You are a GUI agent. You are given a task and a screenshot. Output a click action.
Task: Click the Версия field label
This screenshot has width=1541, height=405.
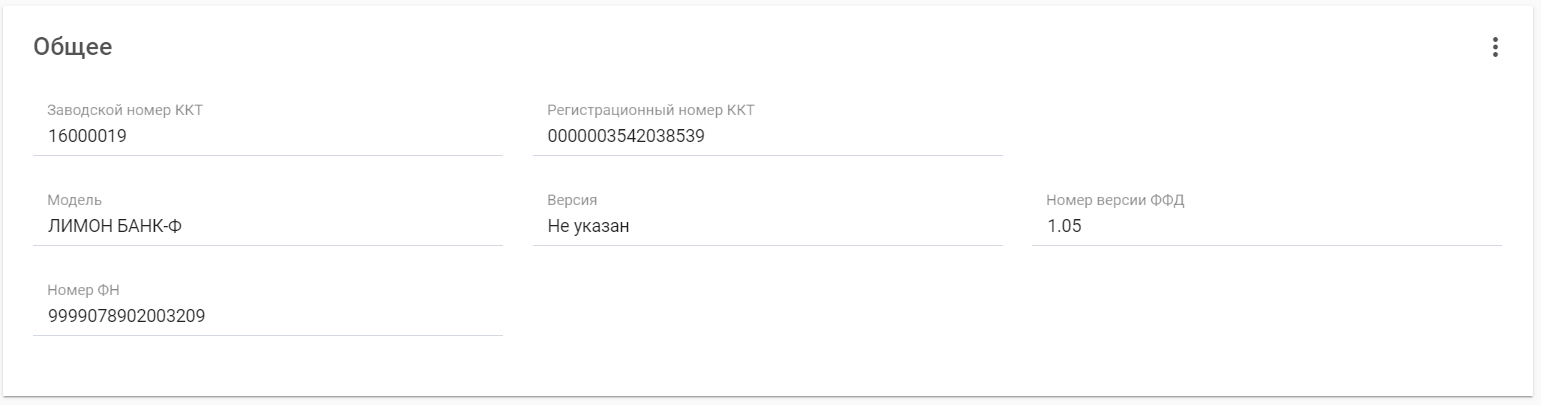(572, 200)
